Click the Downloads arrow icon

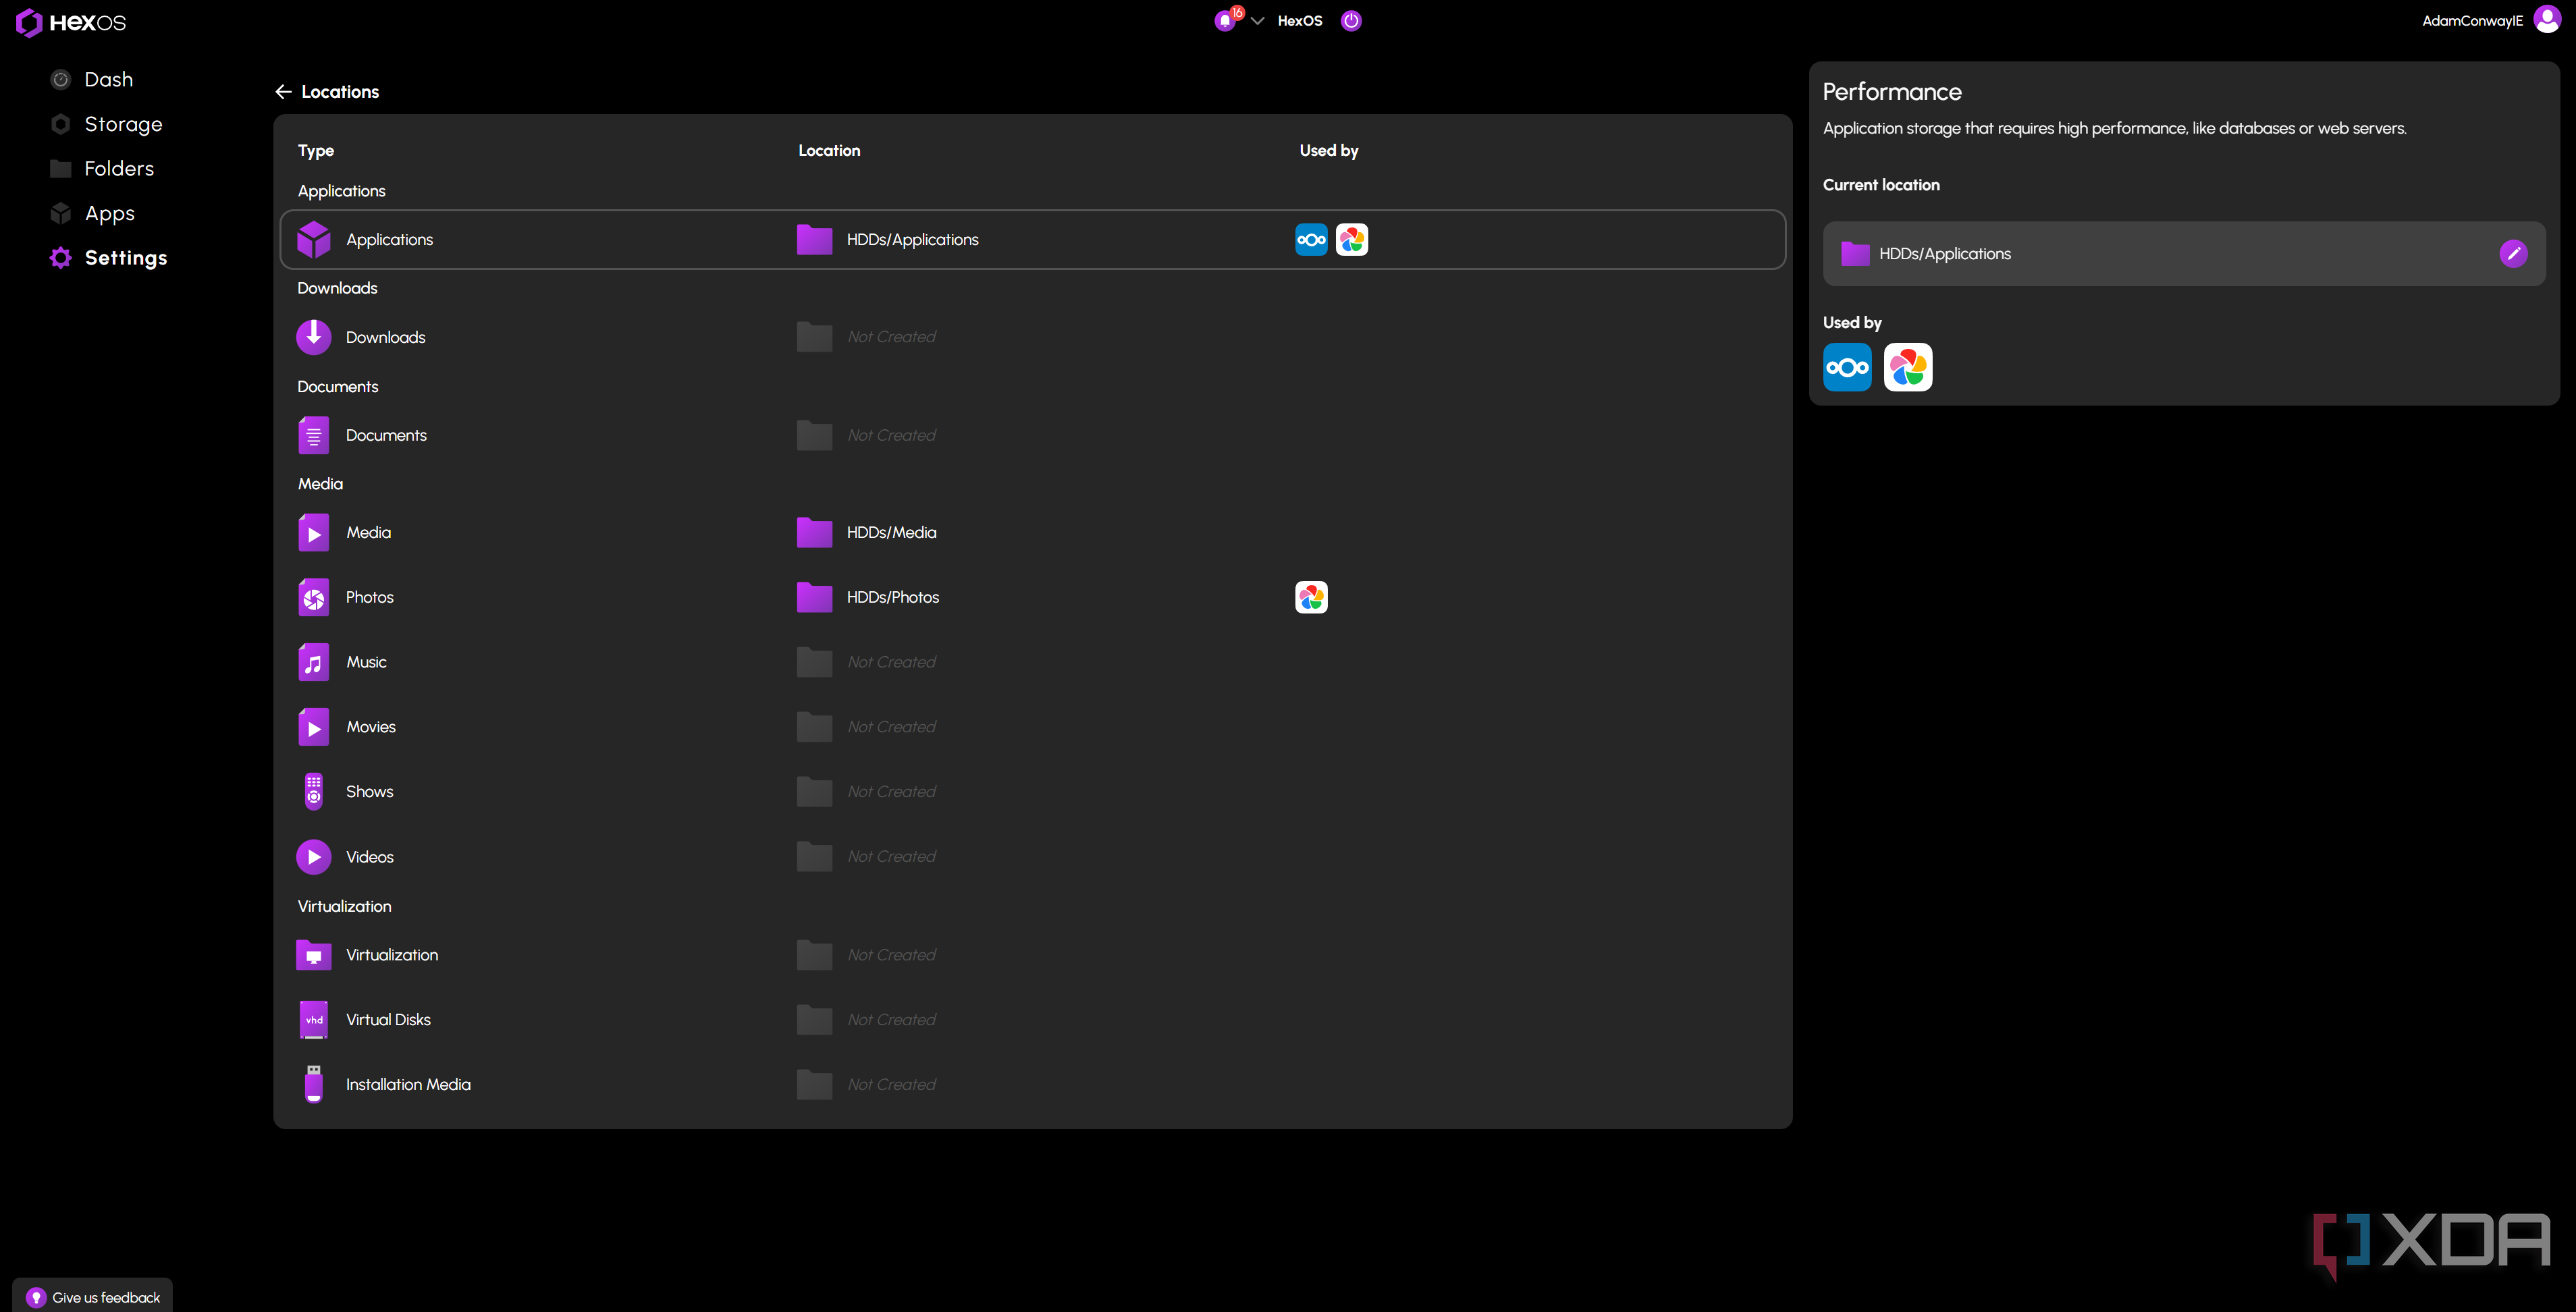click(314, 337)
